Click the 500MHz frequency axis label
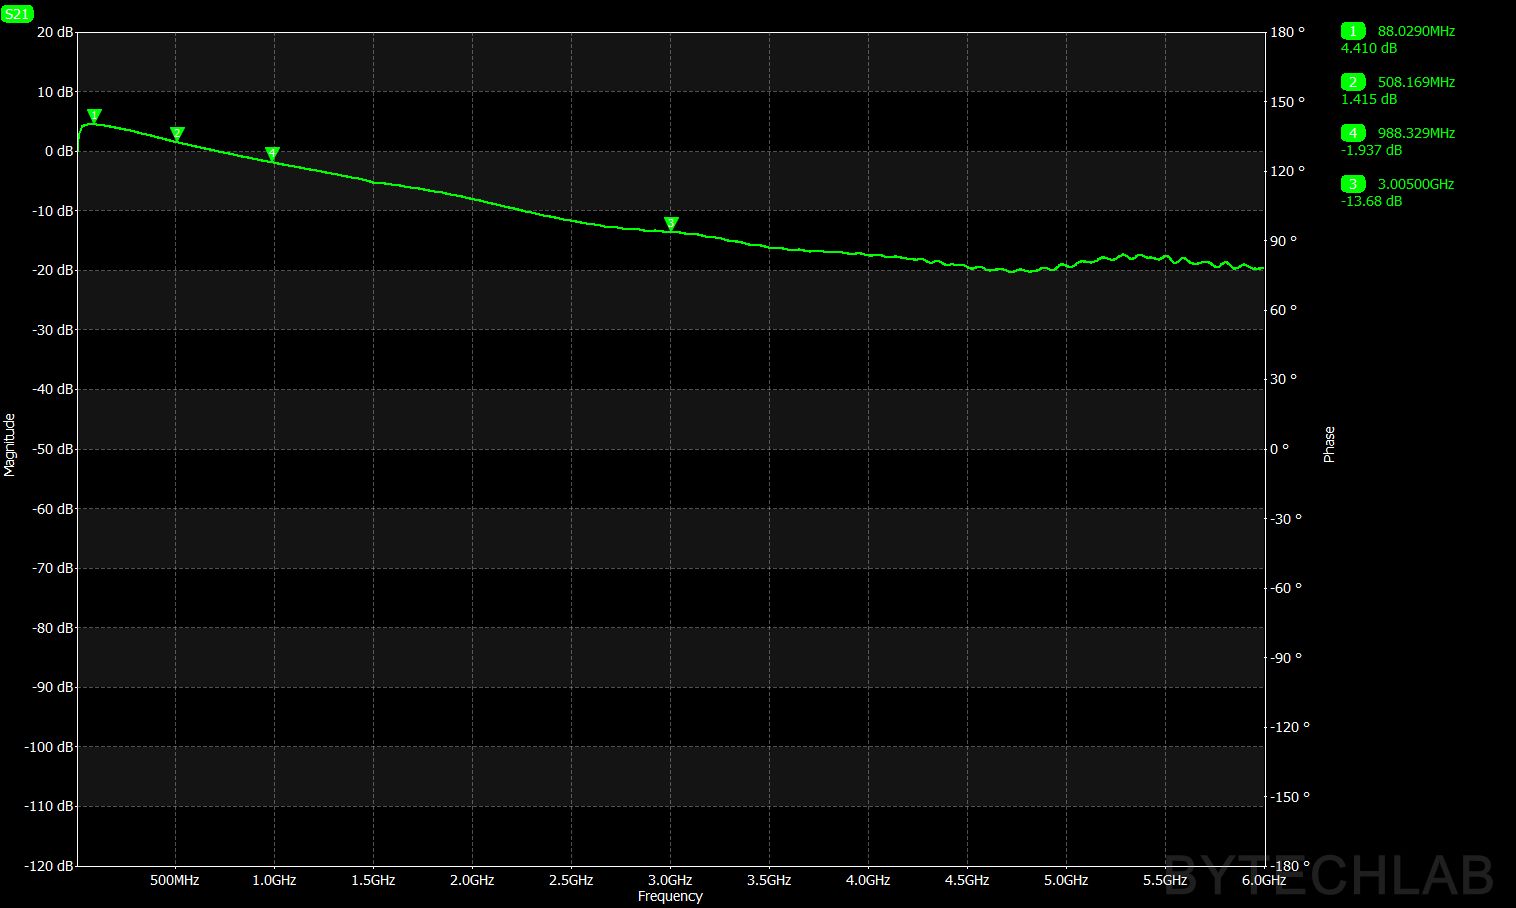 click(x=175, y=880)
